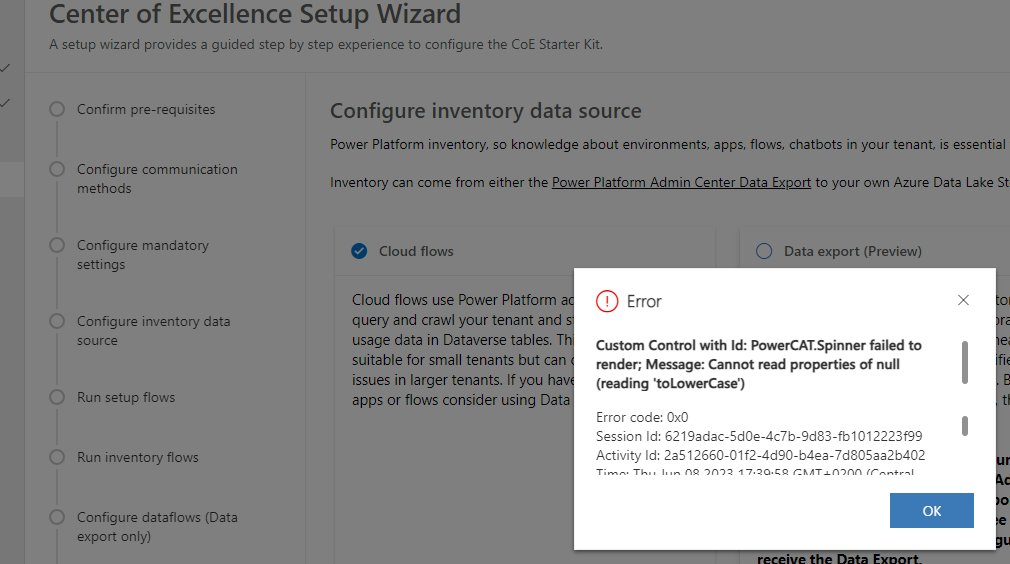Open Configure dataflows (Data export only) step
Viewport: 1010px width, 564px height.
click(157, 527)
